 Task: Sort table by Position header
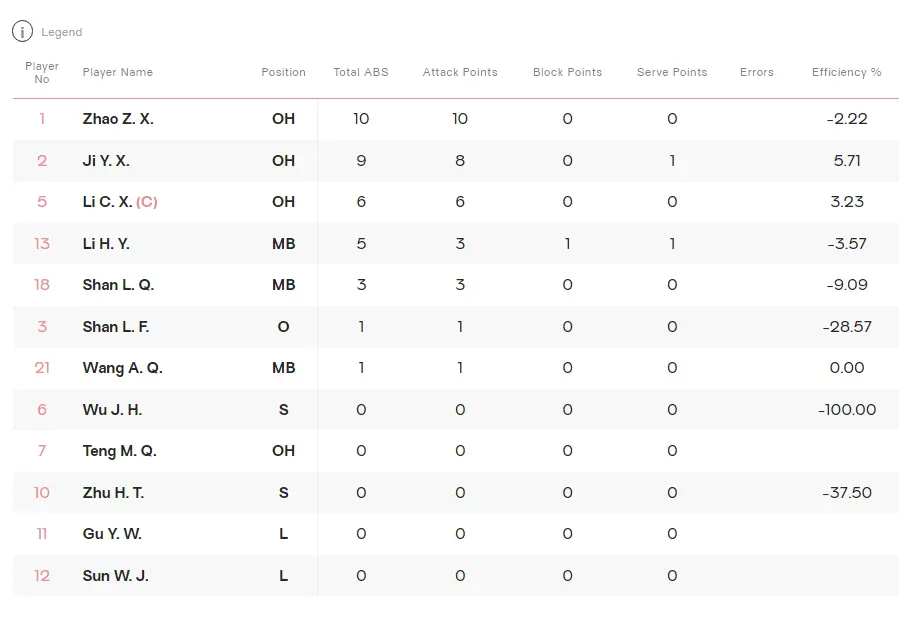click(283, 72)
